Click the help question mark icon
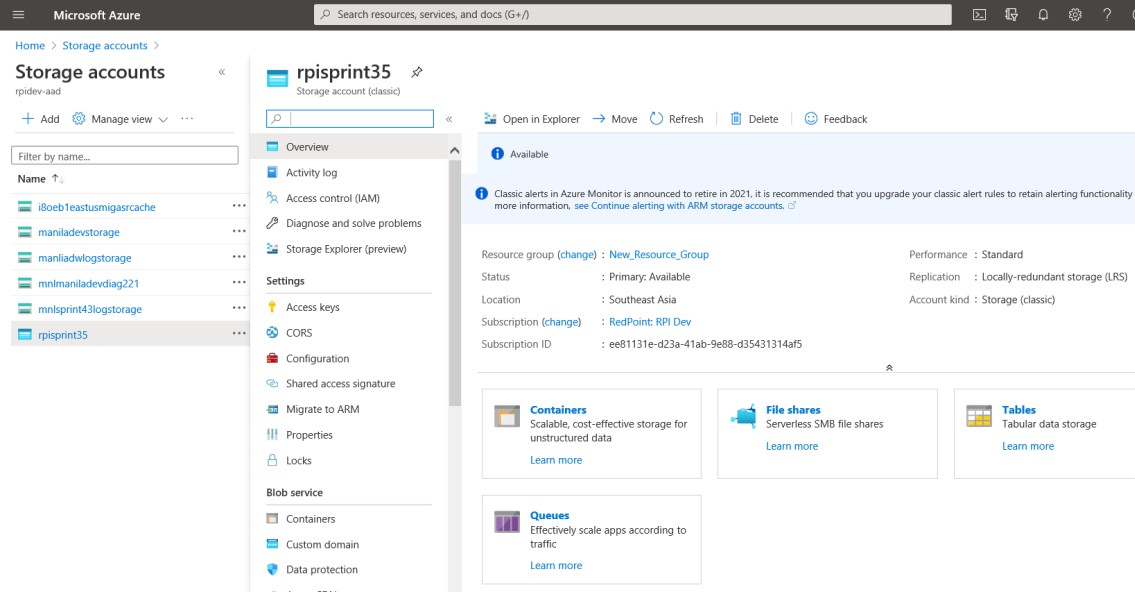 click(x=1107, y=15)
